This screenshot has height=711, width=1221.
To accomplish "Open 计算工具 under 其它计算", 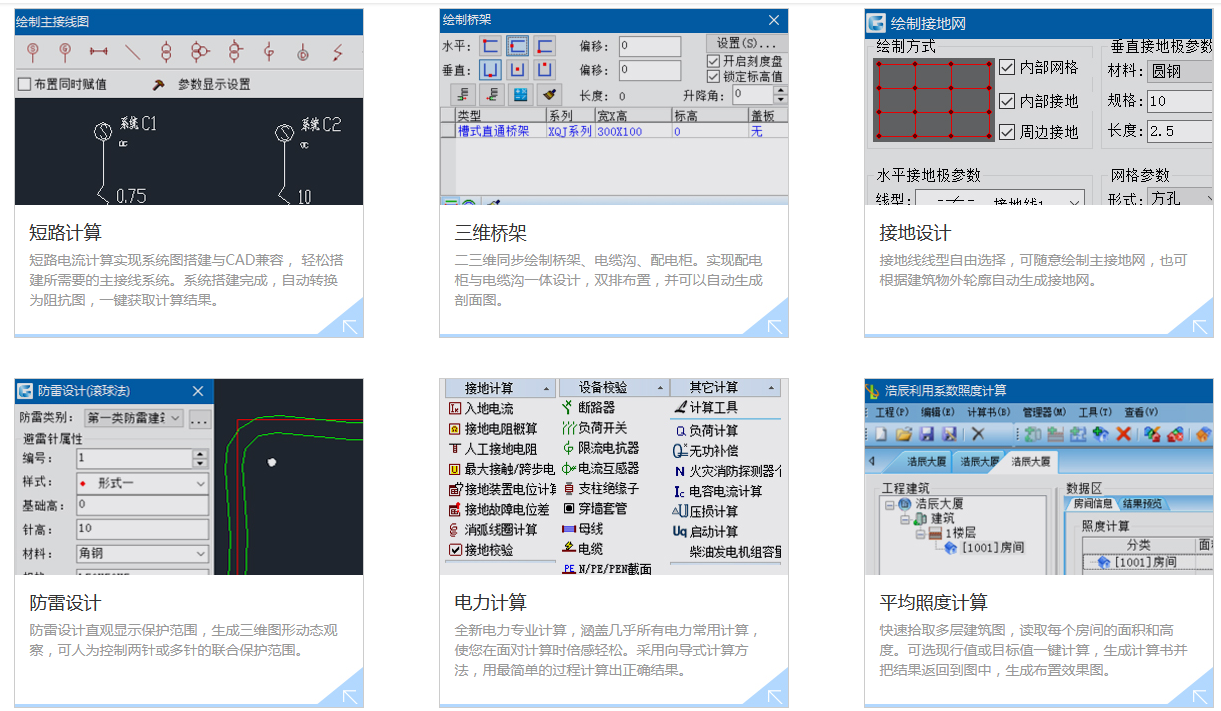I will click(706, 407).
